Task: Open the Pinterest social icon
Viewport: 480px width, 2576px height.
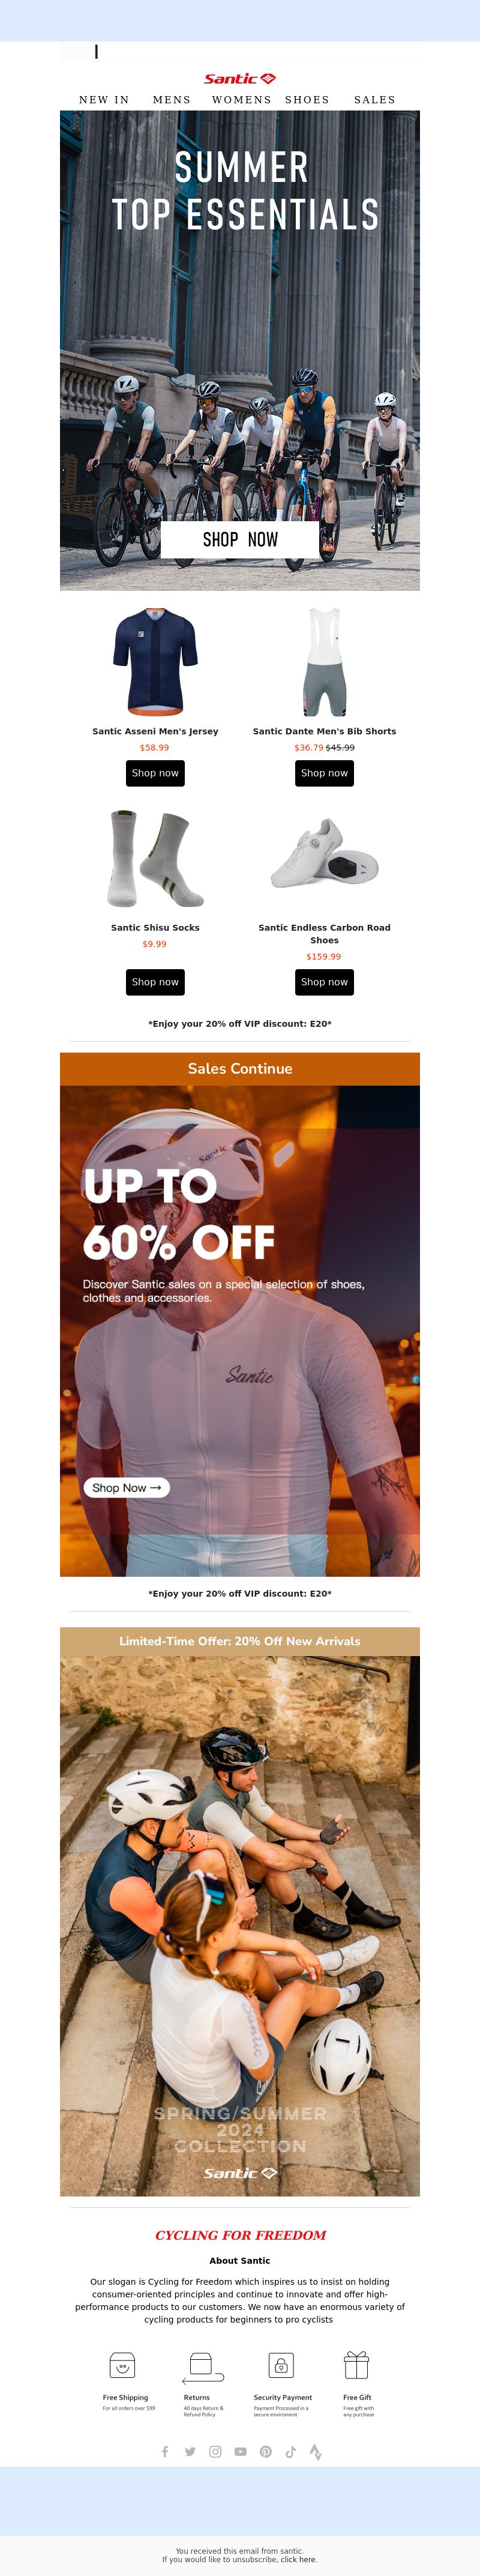Action: click(265, 2451)
